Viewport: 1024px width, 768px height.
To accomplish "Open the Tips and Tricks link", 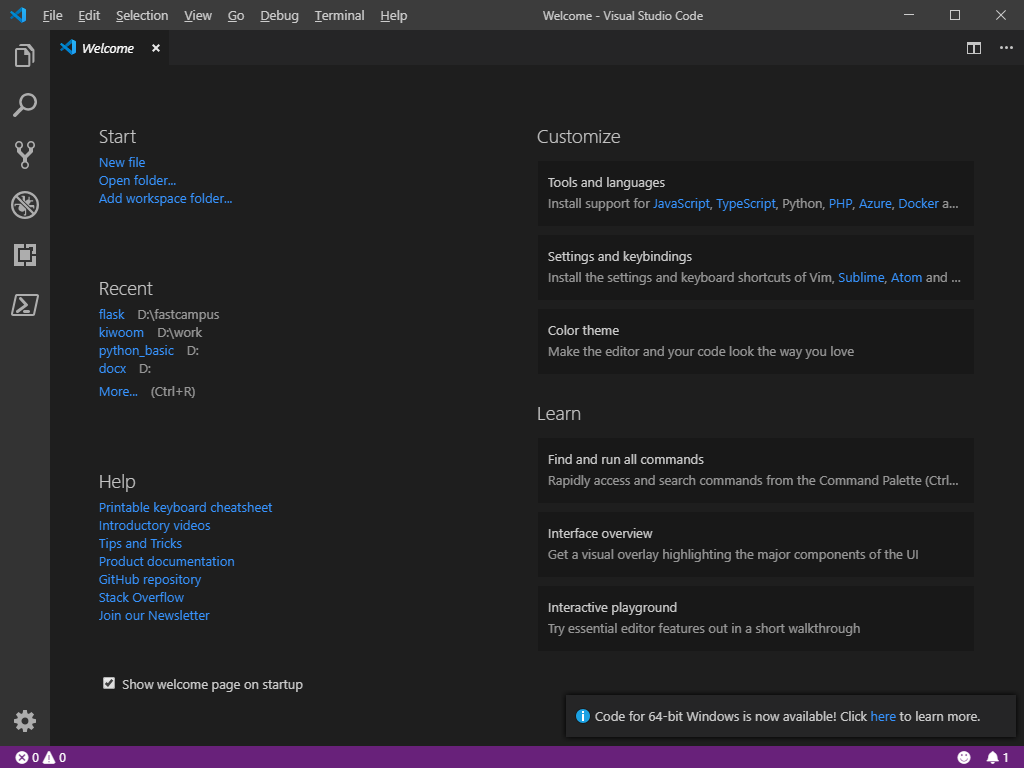I will click(140, 543).
